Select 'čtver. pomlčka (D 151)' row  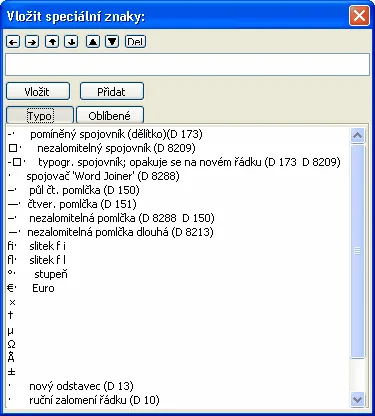pyautogui.click(x=178, y=204)
